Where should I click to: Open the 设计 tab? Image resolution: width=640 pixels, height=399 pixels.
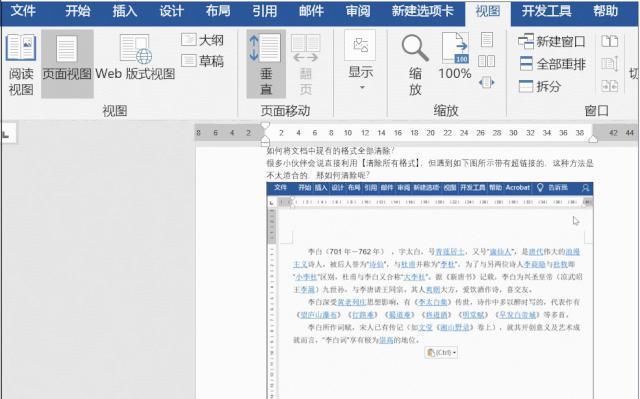[171, 11]
